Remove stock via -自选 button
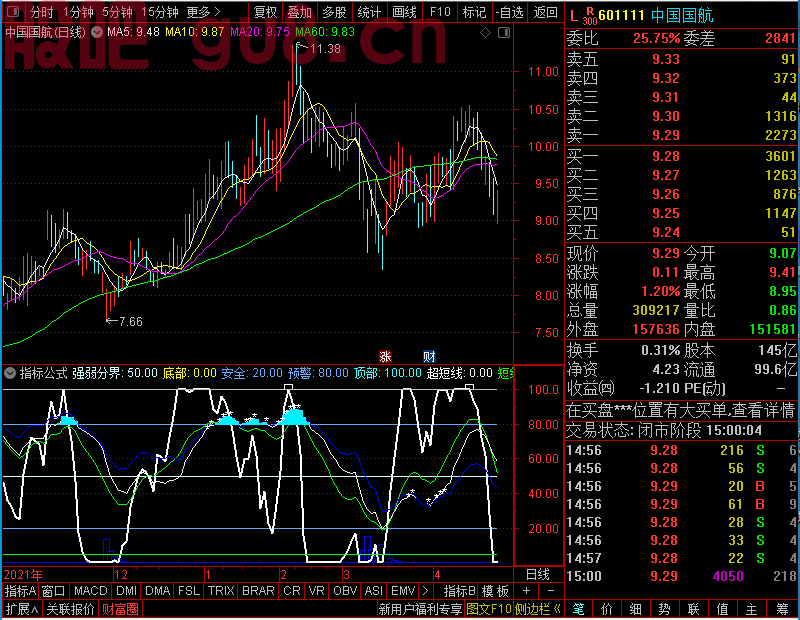This screenshot has height=620, width=800. 510,12
